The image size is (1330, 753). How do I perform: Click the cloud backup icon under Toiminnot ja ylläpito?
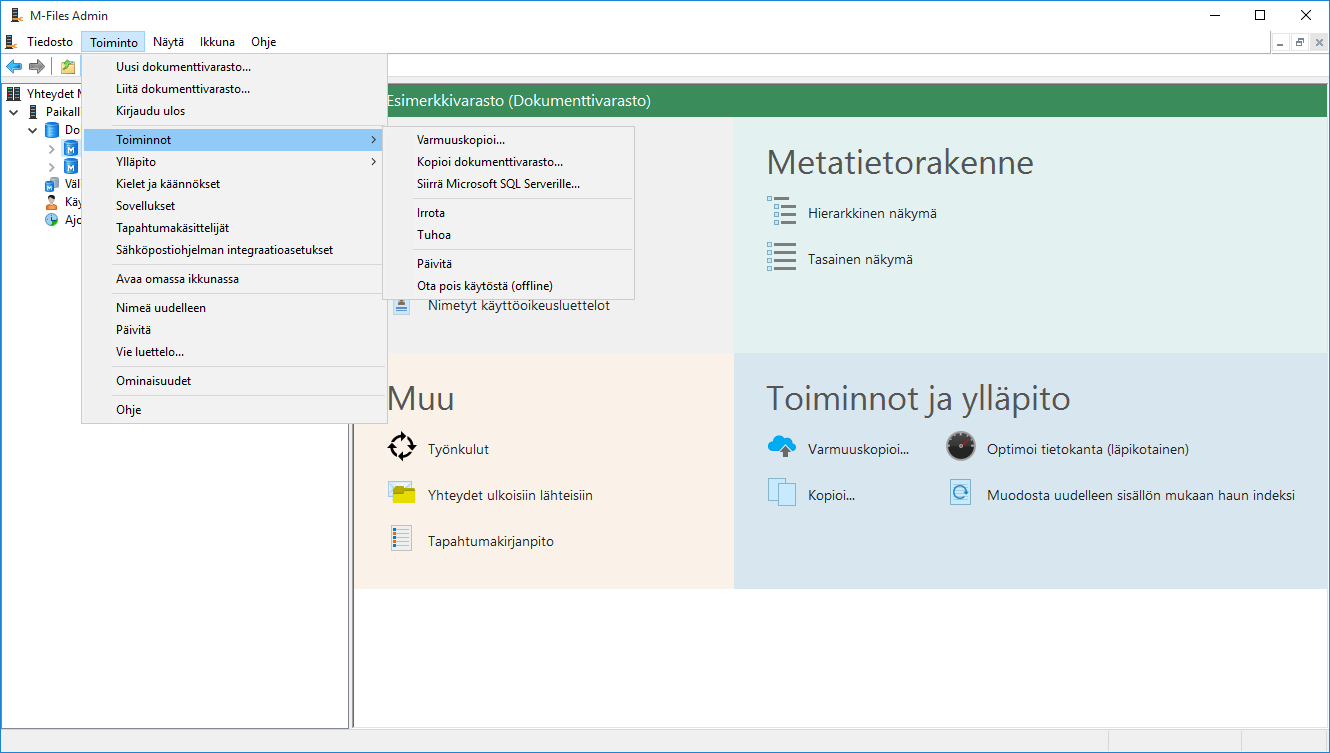tap(781, 447)
